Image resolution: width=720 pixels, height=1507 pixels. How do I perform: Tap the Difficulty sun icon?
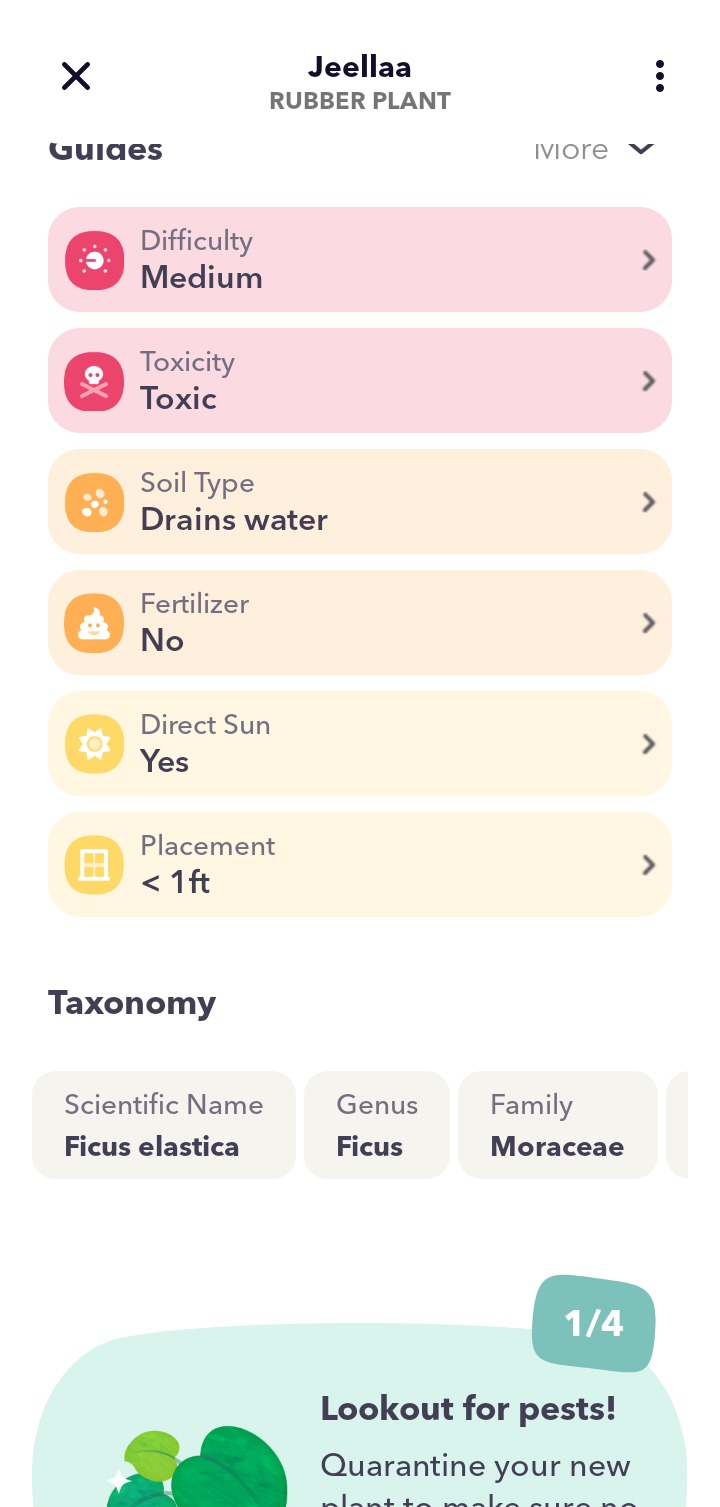pyautogui.click(x=94, y=260)
